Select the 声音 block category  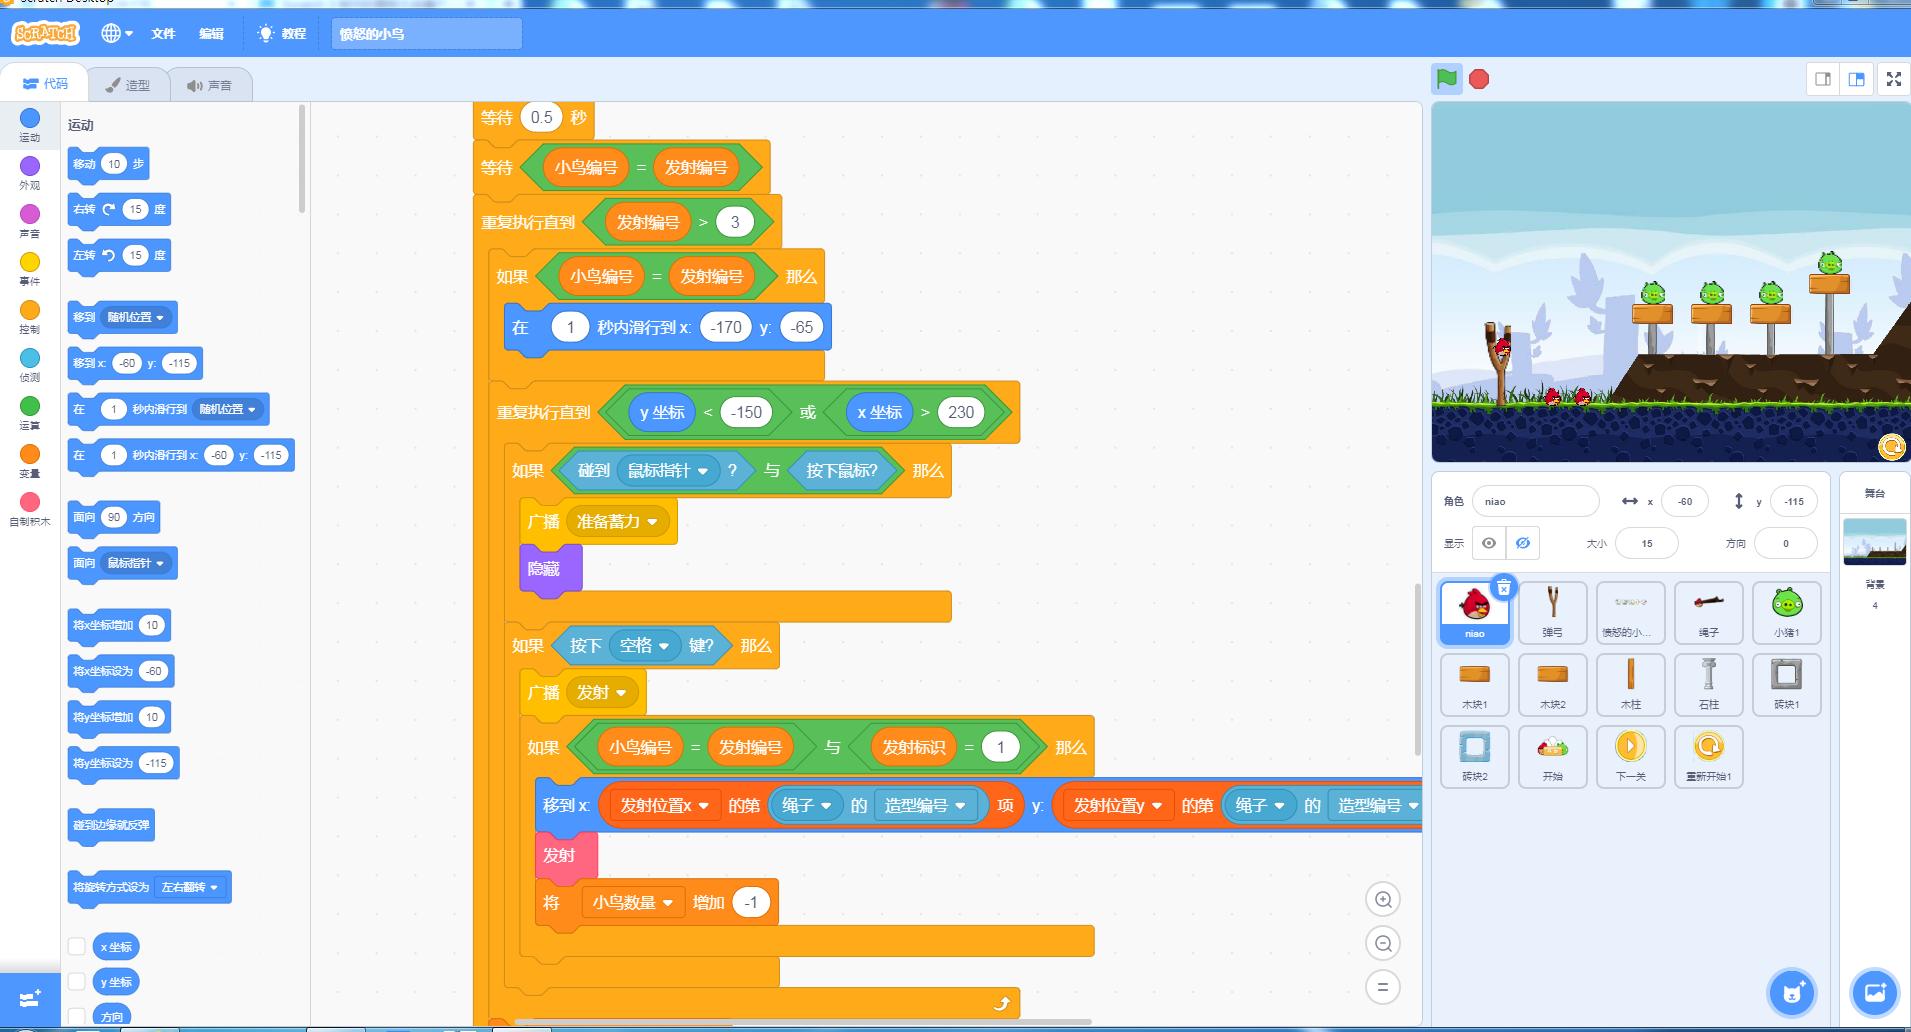coord(30,221)
